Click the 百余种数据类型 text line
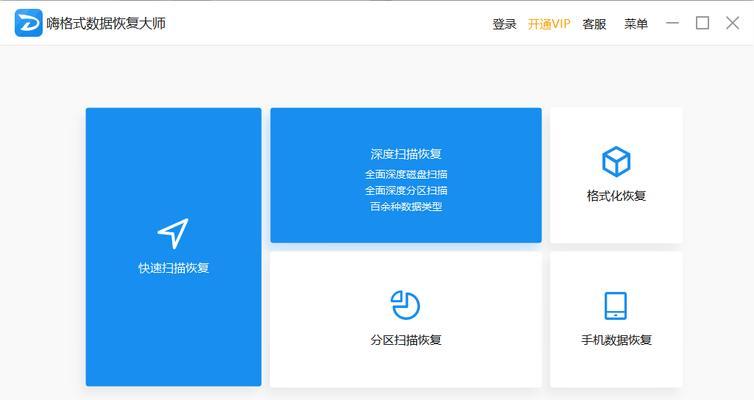The width and height of the screenshot is (754, 400). (x=406, y=207)
